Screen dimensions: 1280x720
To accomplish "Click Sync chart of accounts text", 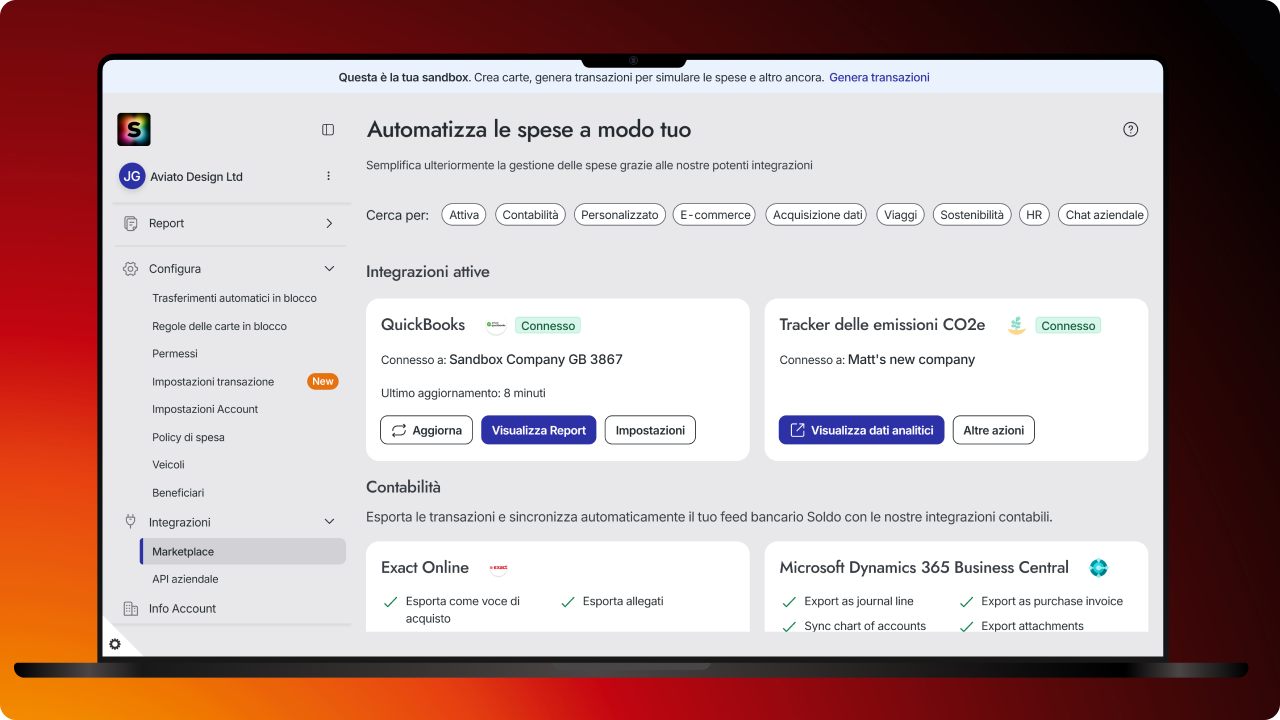I will coord(865,626).
